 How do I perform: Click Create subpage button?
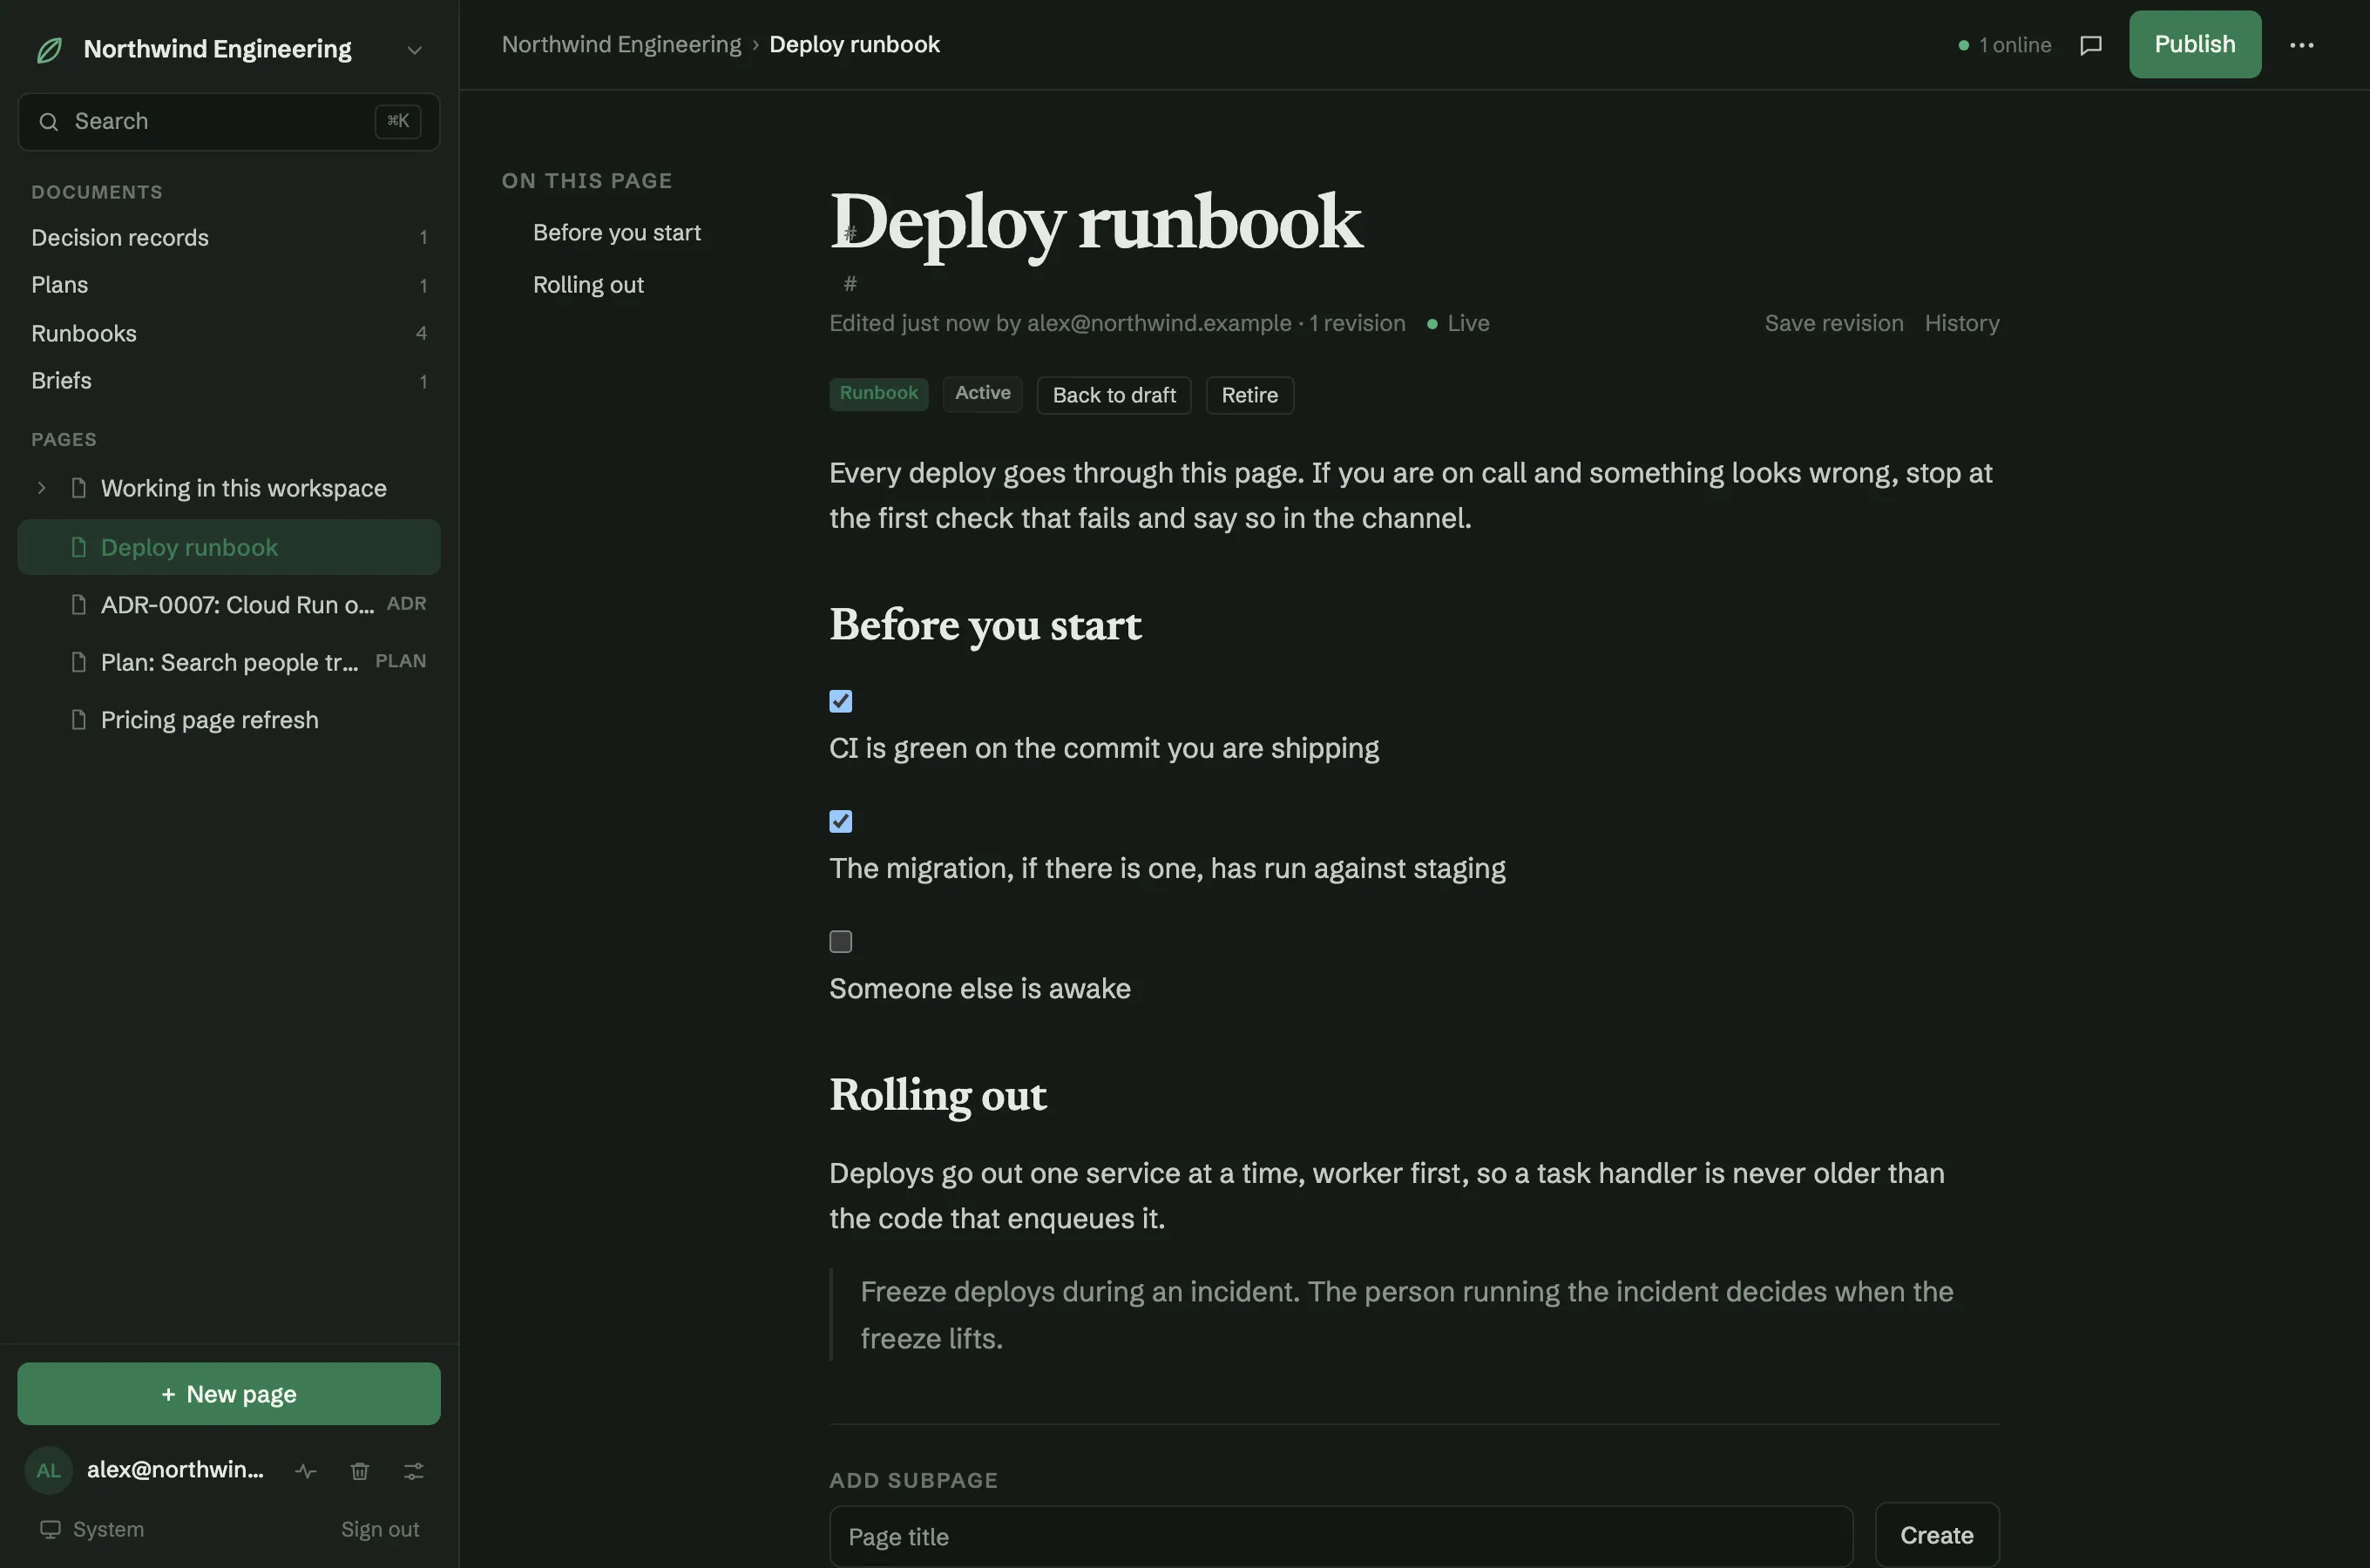coord(1936,1535)
